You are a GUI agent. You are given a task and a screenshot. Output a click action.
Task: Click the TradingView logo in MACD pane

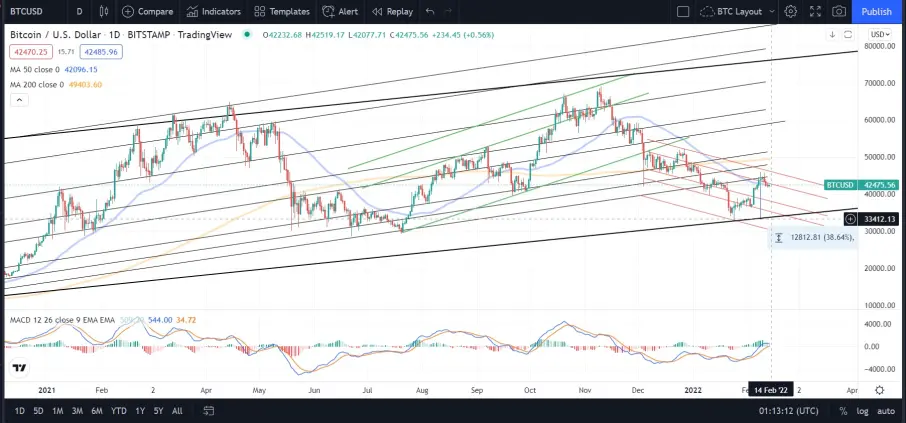click(20, 368)
